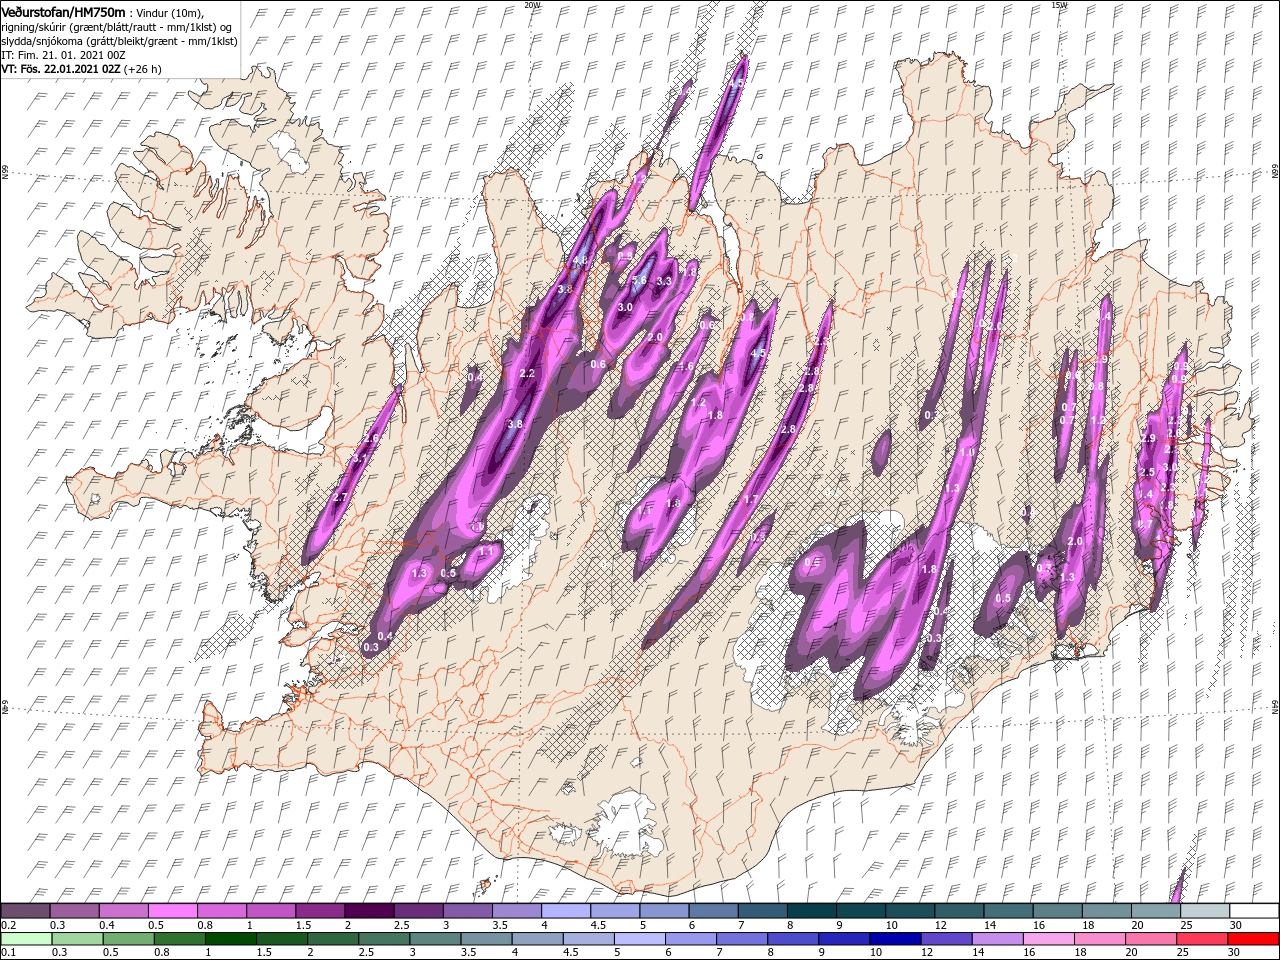The width and height of the screenshot is (1280, 960).
Task: Select upper legend white swatch after 30
Action: coord(1253,911)
